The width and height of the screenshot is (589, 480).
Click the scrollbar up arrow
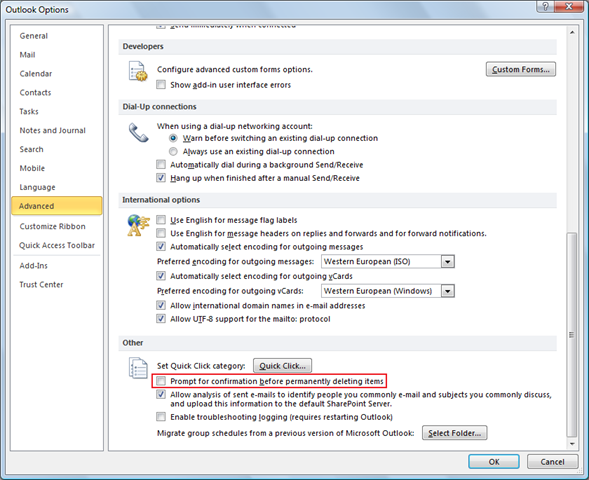pyautogui.click(x=572, y=33)
